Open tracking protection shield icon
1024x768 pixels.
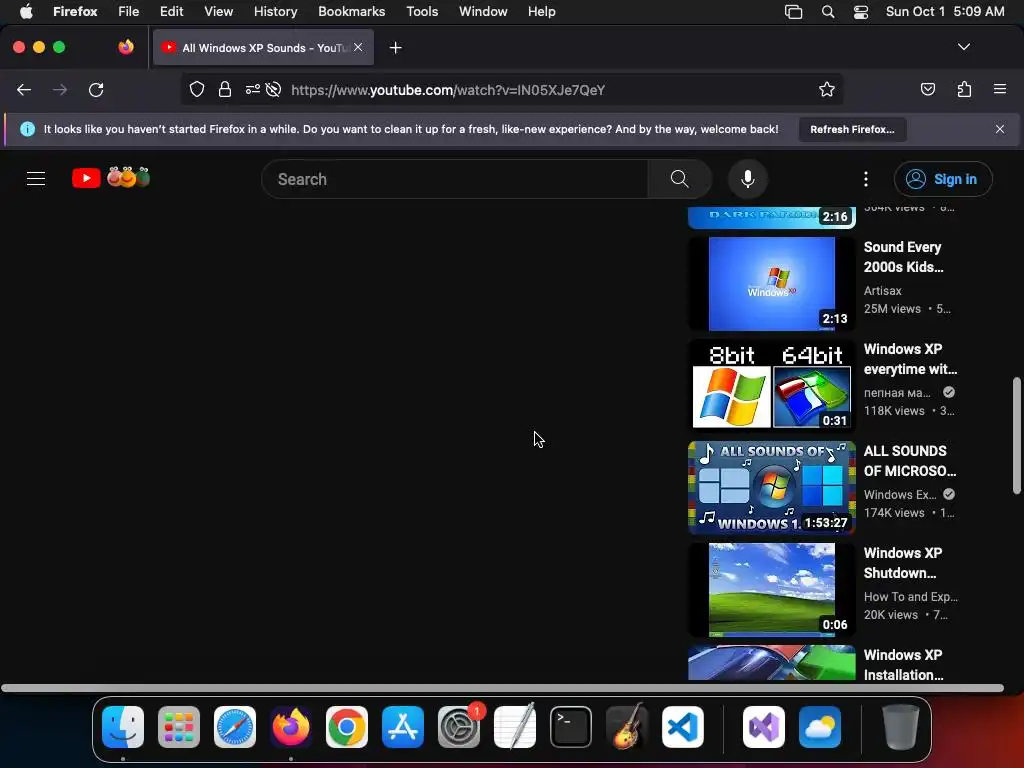(x=197, y=89)
